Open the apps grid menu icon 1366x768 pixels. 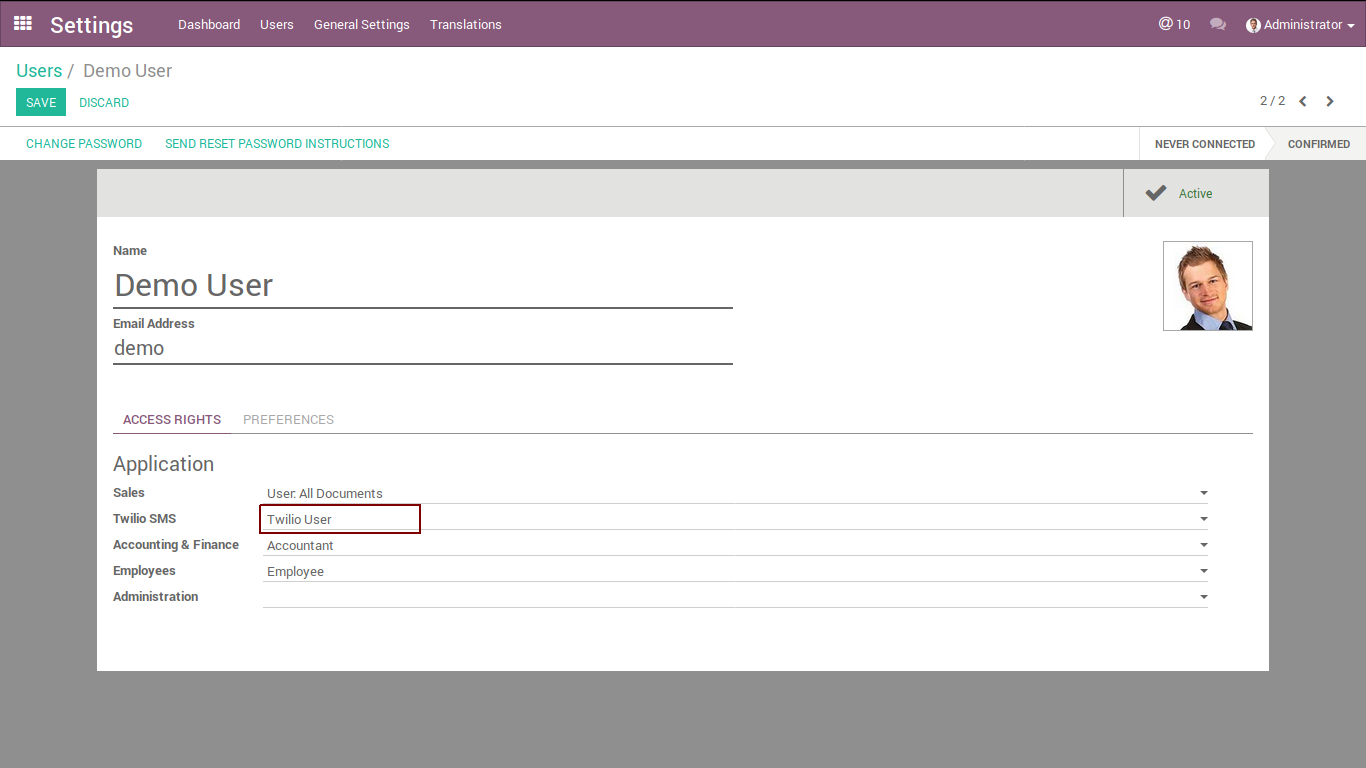click(x=22, y=24)
